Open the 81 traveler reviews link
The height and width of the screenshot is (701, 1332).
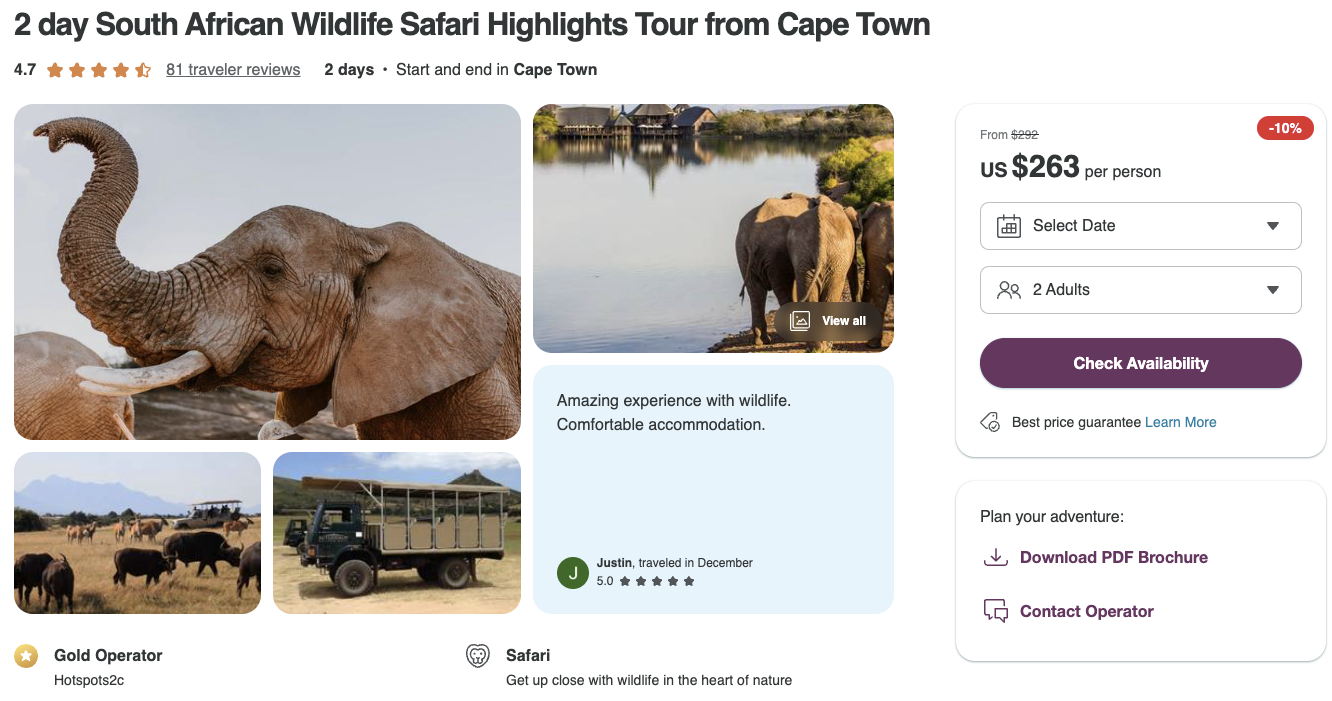(233, 69)
